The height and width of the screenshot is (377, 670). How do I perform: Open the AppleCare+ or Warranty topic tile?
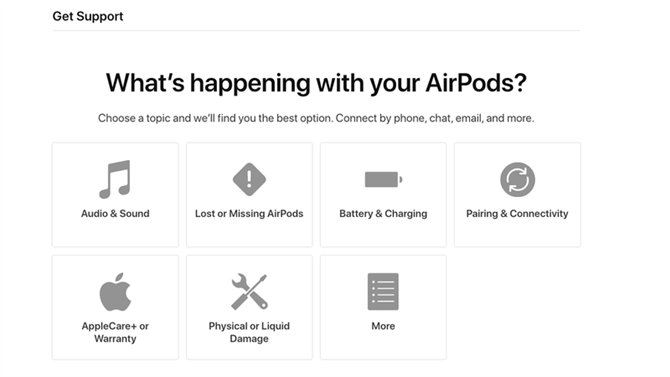(x=115, y=307)
